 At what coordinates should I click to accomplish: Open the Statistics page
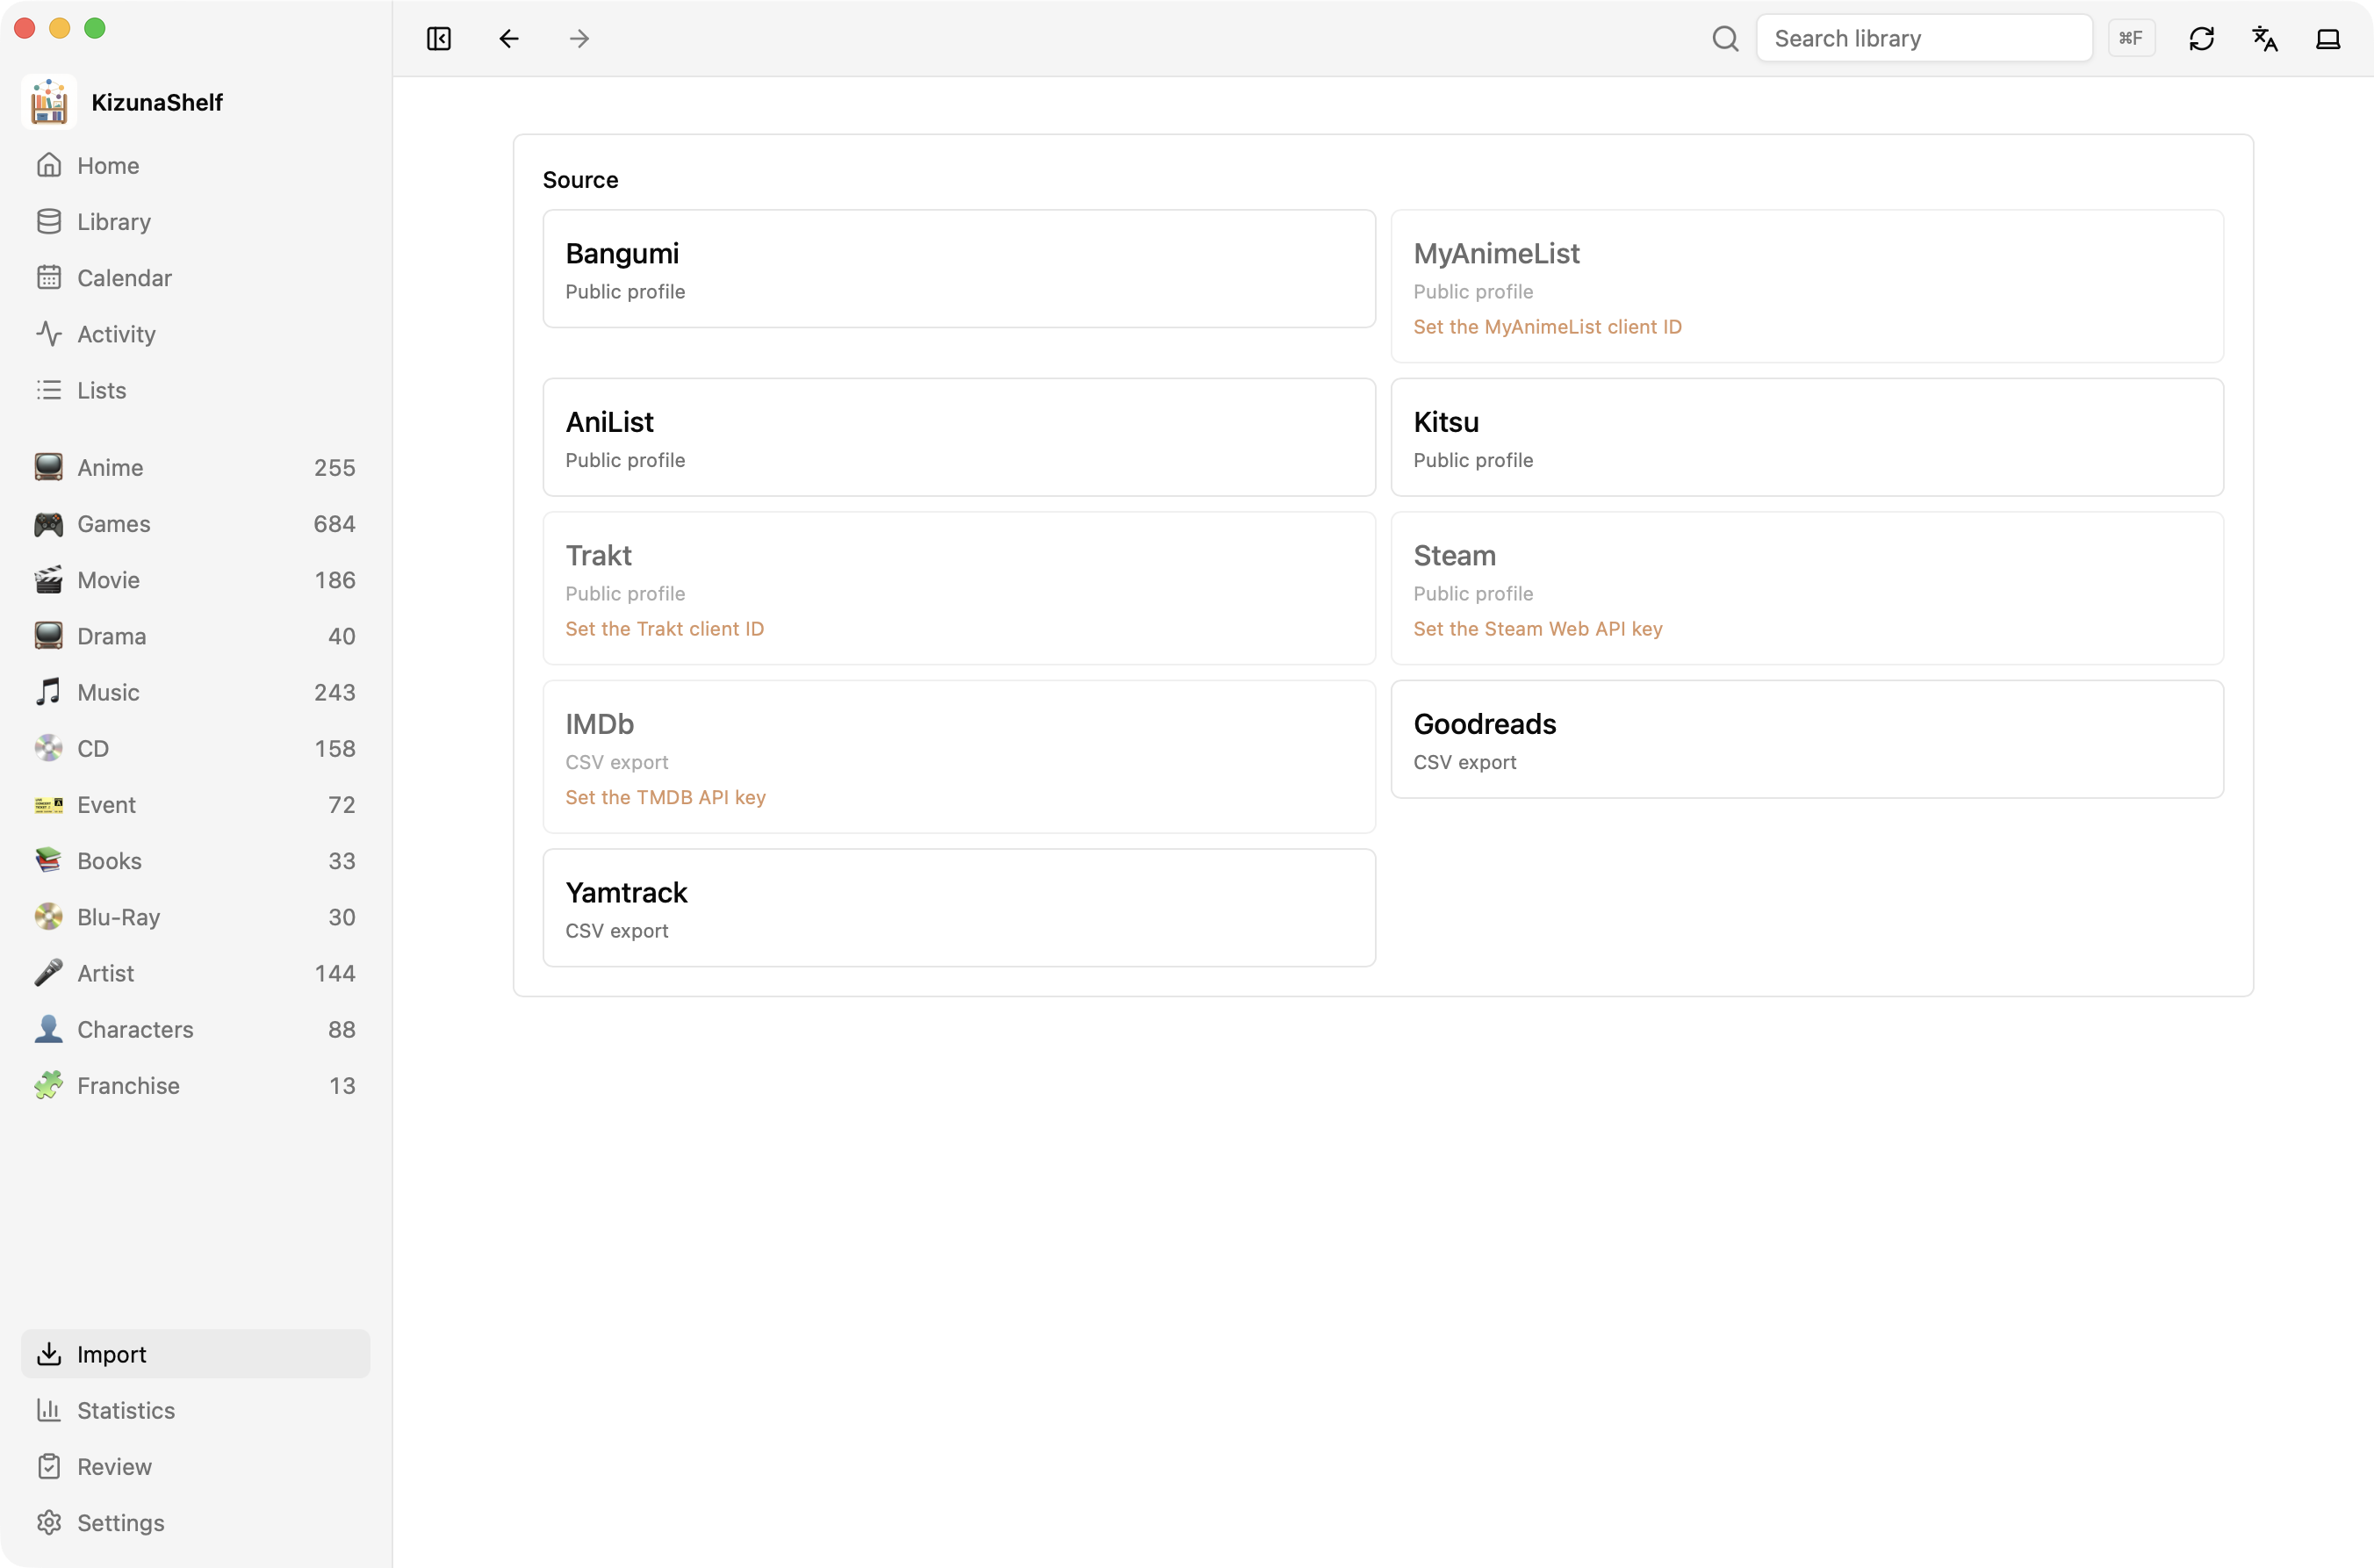[196, 1410]
